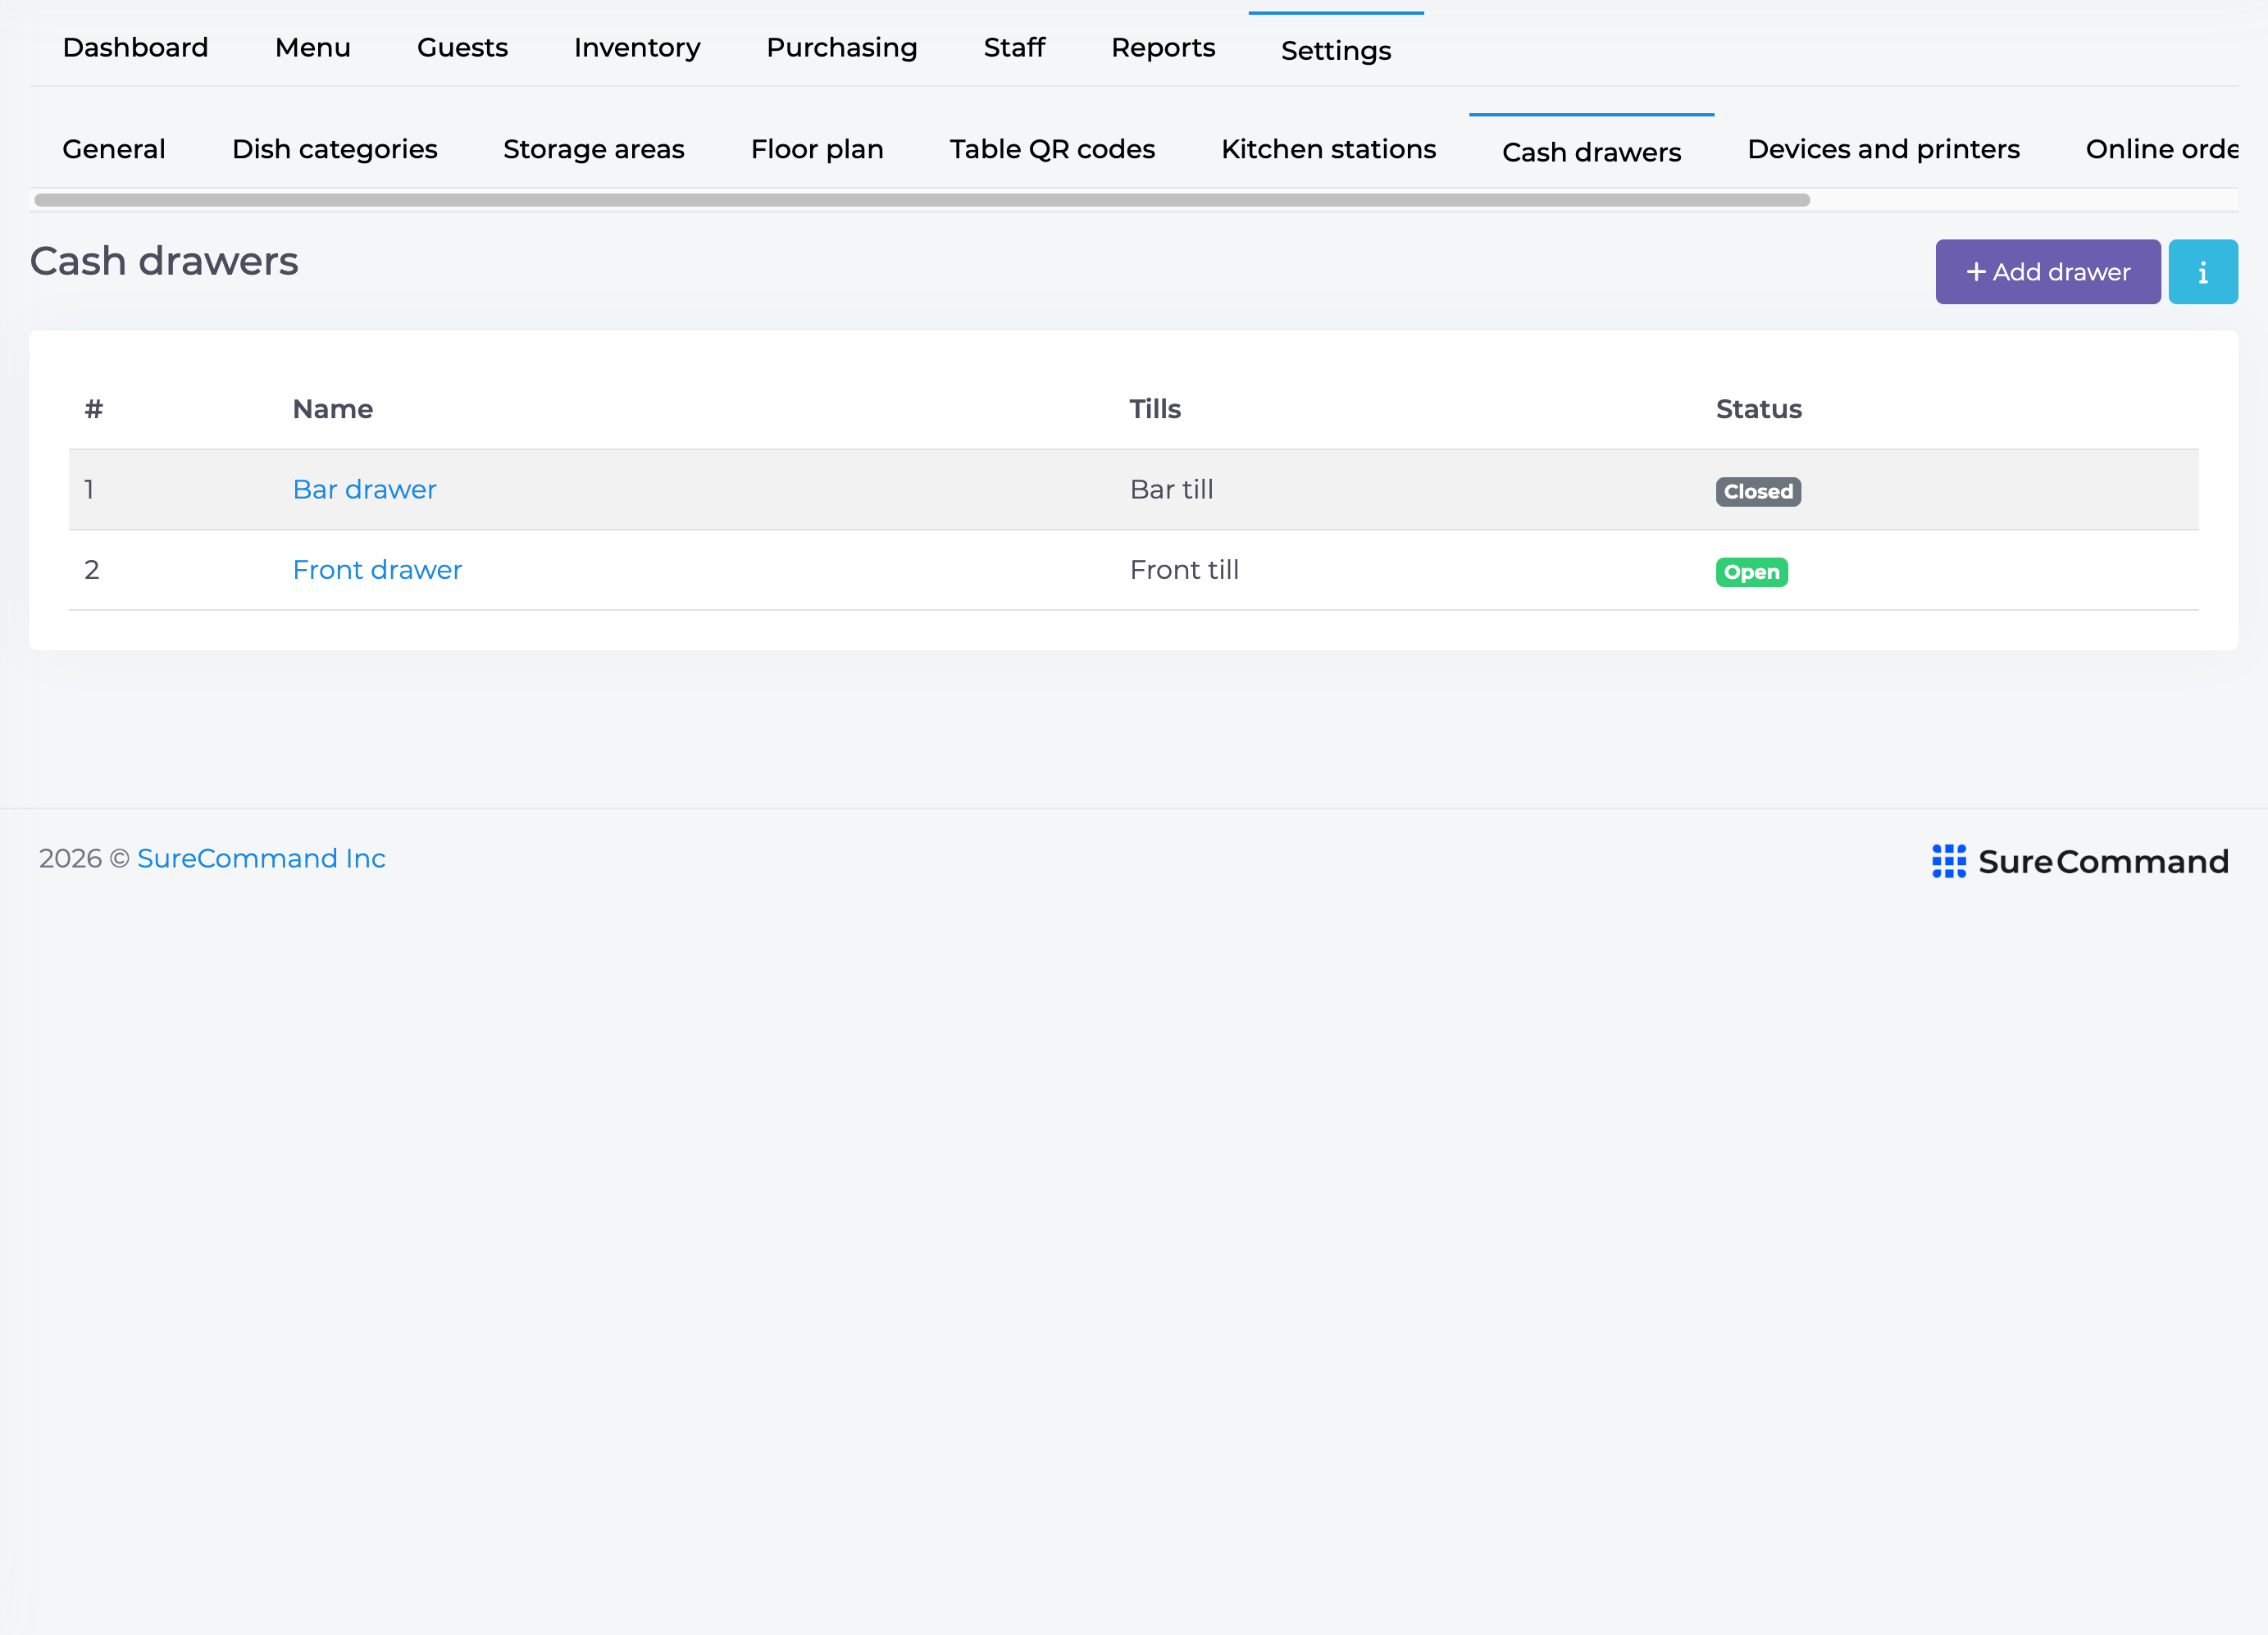Image resolution: width=2268 pixels, height=1635 pixels.
Task: Click the Add drawer button
Action: [x=2047, y=272]
